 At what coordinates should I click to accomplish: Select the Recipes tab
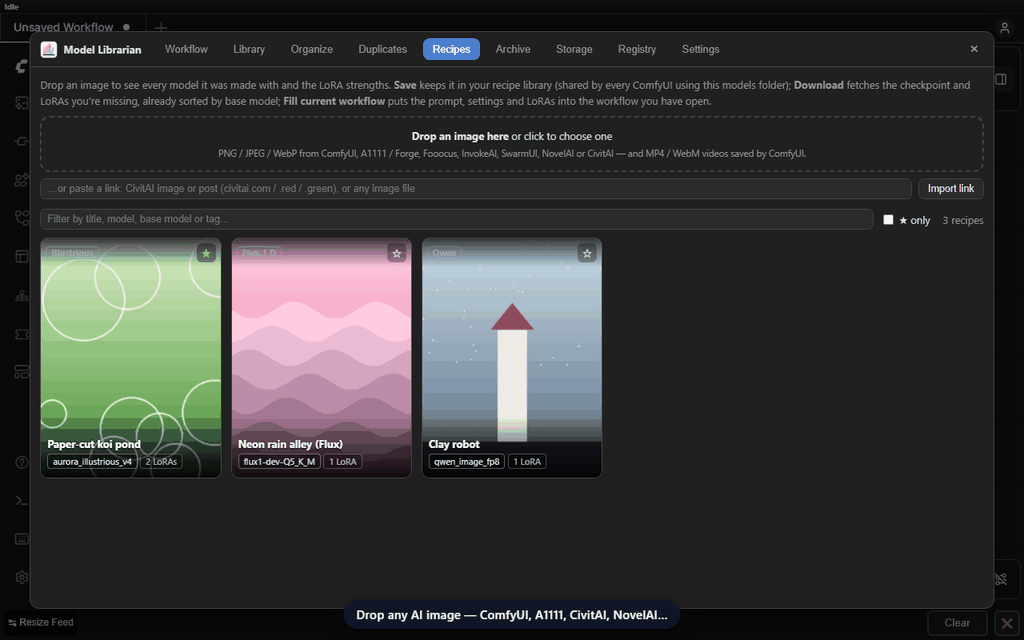click(x=451, y=49)
